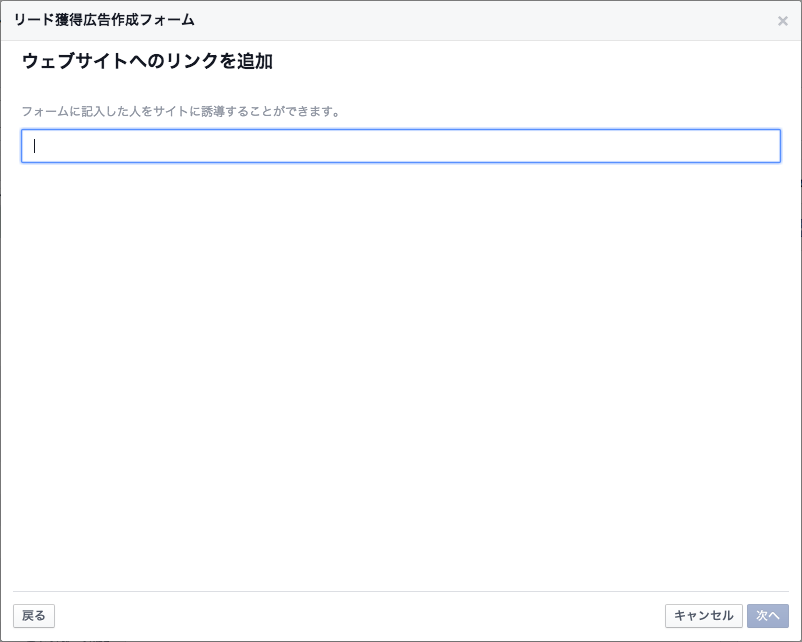
Task: Click the white キャンセル button
Action: pyautogui.click(x=703, y=616)
